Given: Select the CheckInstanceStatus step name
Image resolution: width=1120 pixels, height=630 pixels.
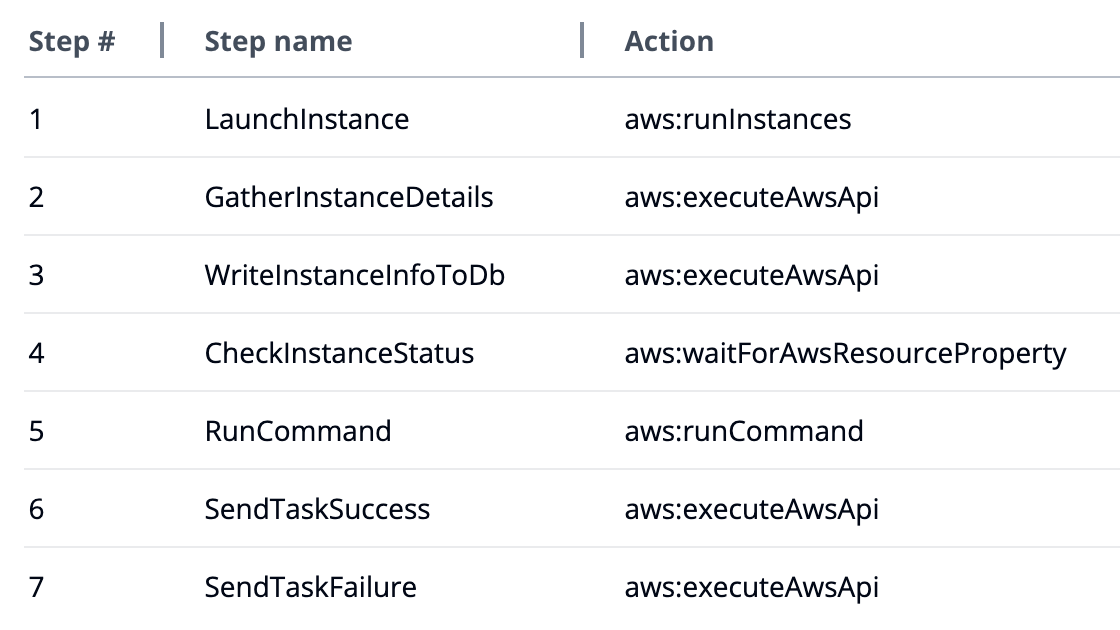Looking at the screenshot, I should click(339, 354).
